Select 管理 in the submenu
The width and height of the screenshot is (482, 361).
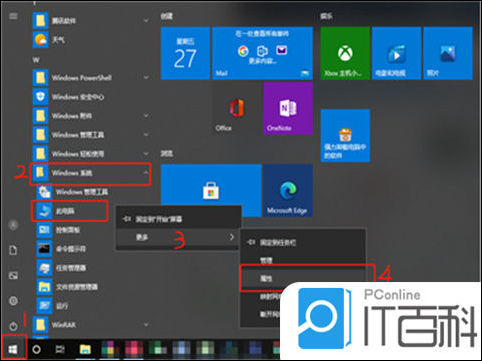(303, 260)
